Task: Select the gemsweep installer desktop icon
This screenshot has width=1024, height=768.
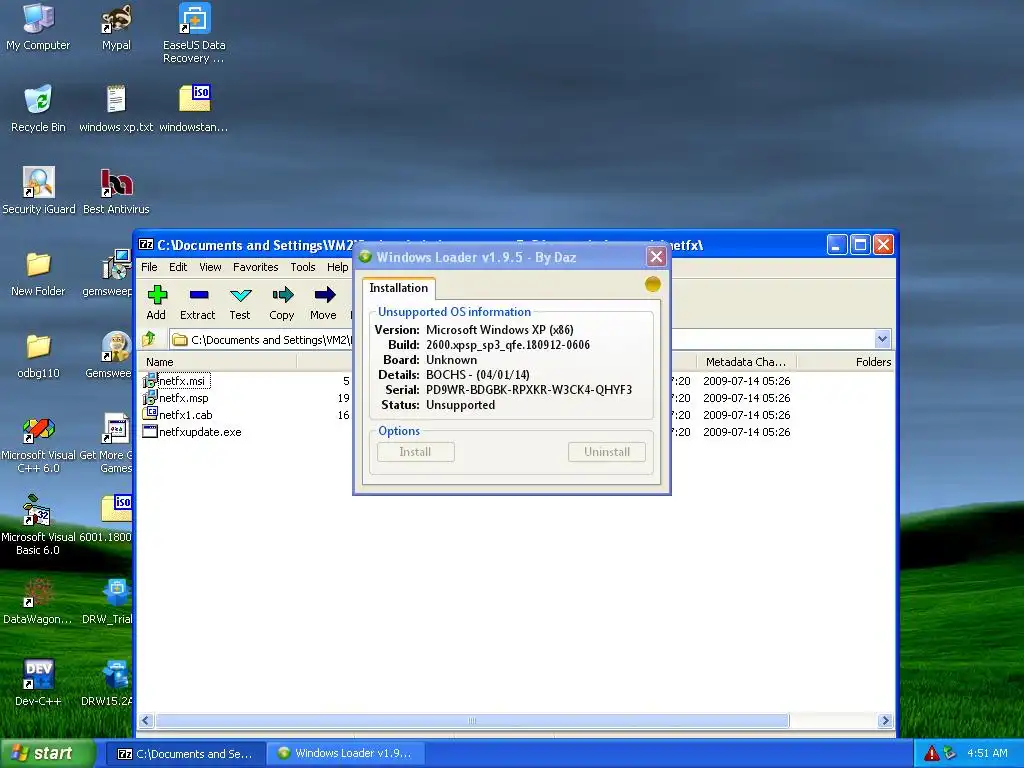Action: pyautogui.click(x=108, y=273)
